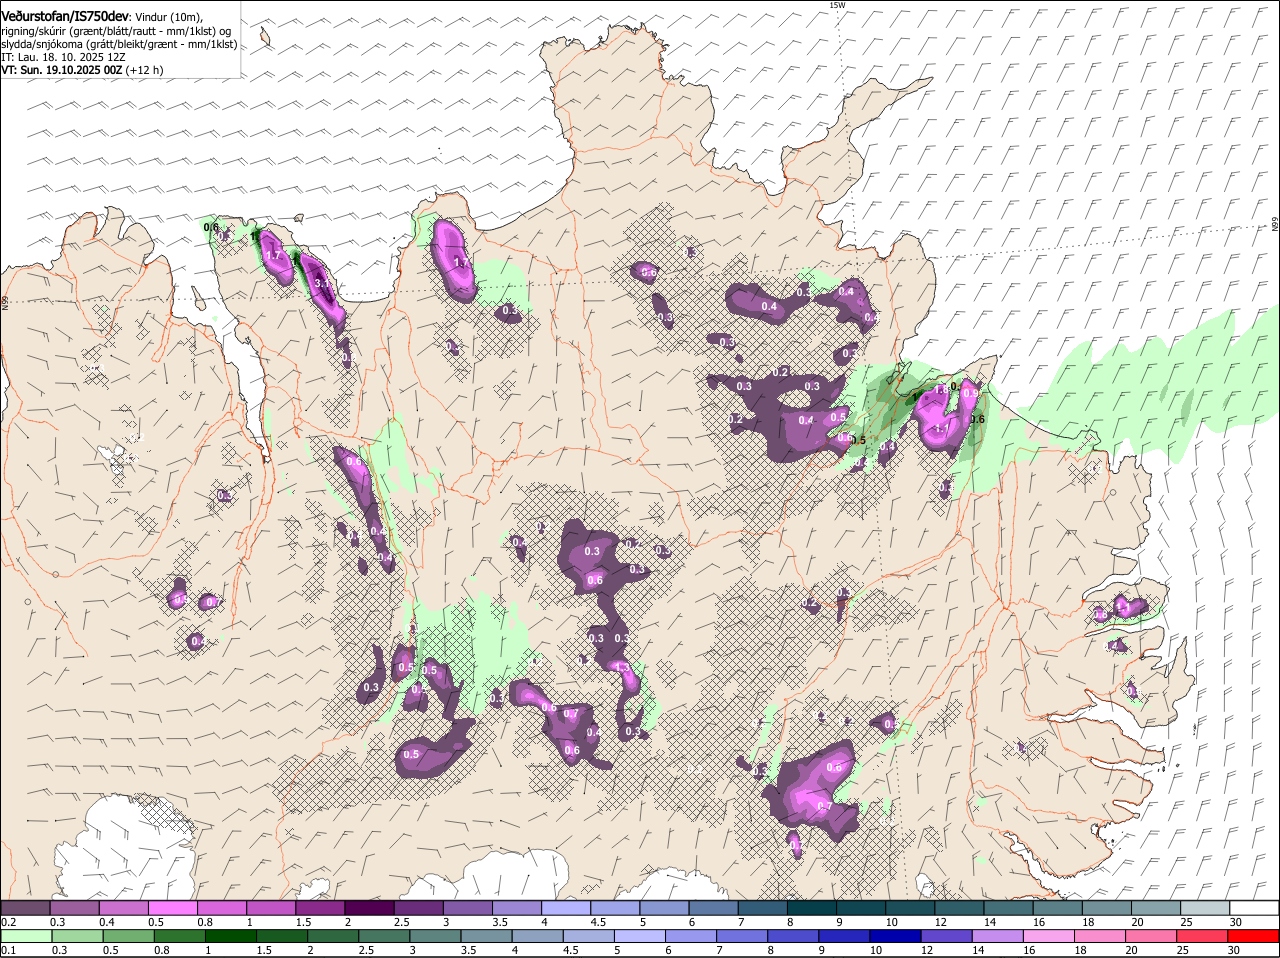This screenshot has width=1280, height=958.
Task: Click the Veðurstofan/IS750dev title text
Action: click(x=65, y=15)
